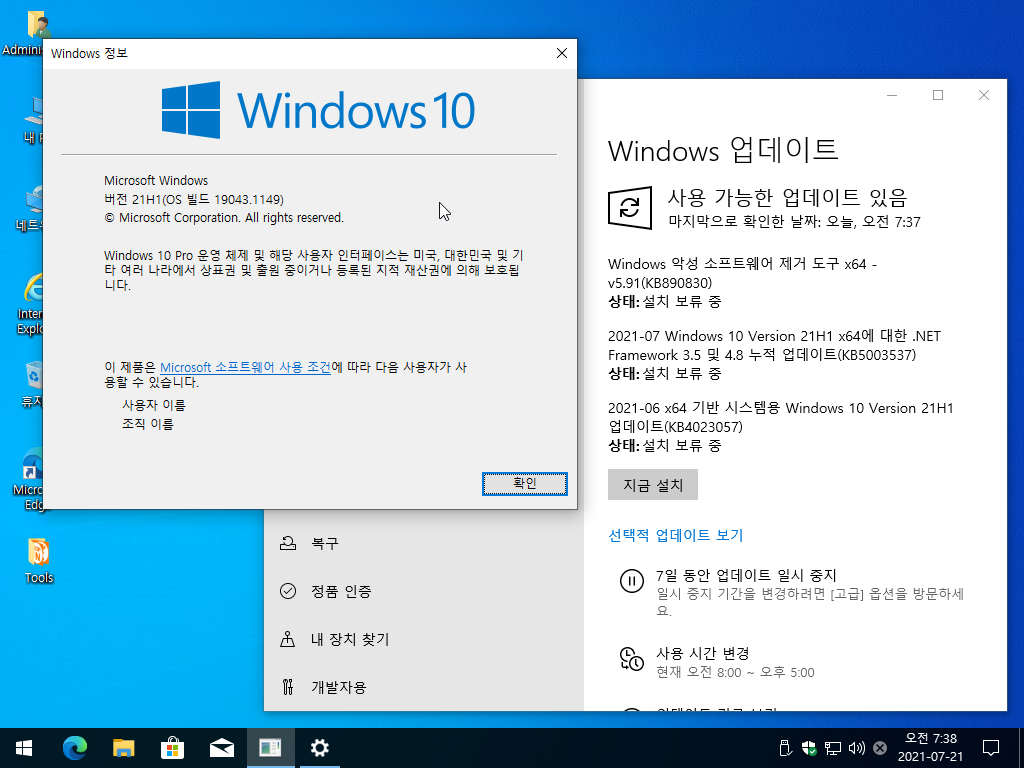Viewport: 1024px width, 768px height.
Task: Select the Recycle Bin desktop icon
Action: (x=31, y=385)
